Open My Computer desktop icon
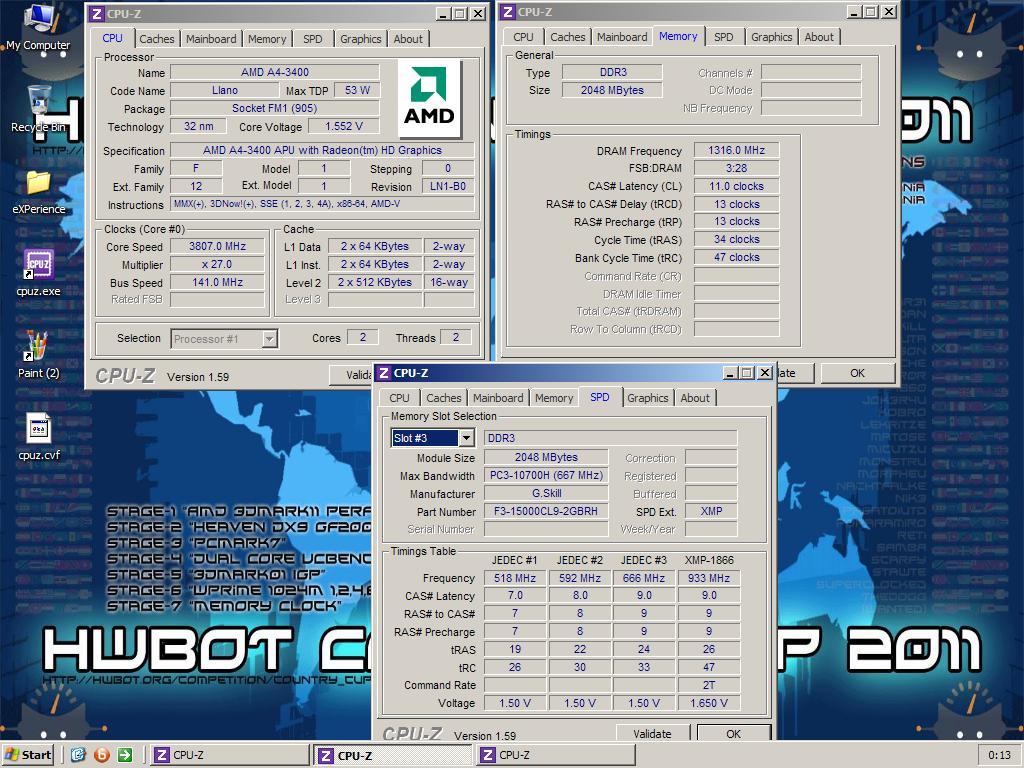Screen dimensions: 1024x768 coord(39,26)
